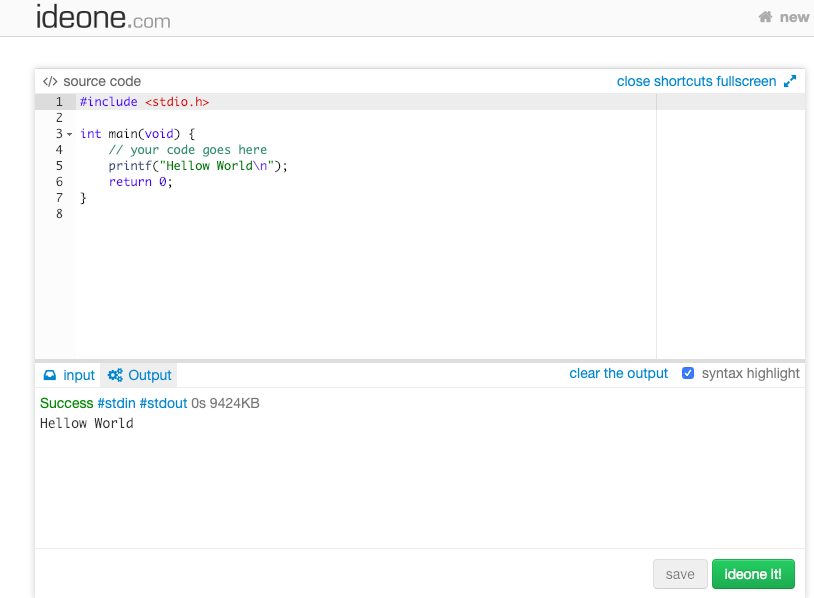The image size is (814, 598).
Task: Open the #stdout link
Action: 163,403
